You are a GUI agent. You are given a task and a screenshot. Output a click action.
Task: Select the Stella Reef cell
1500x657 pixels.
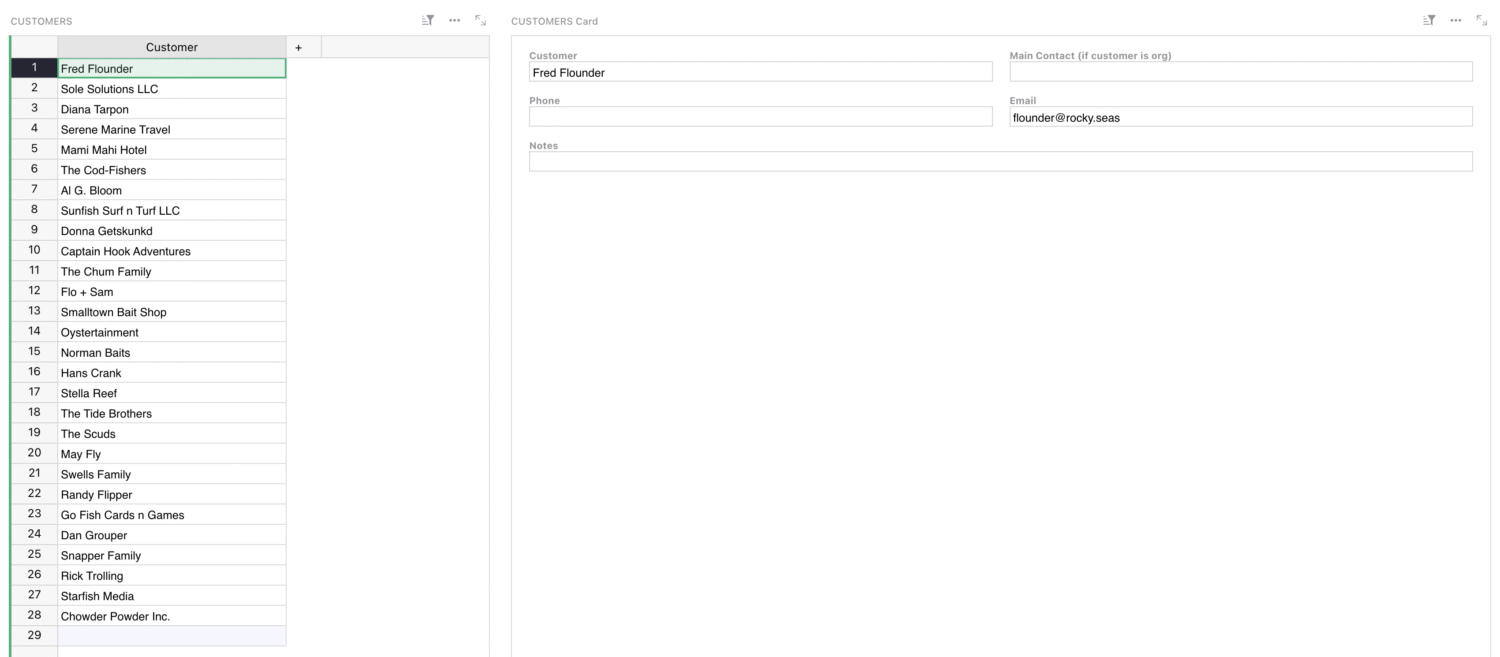(x=172, y=393)
